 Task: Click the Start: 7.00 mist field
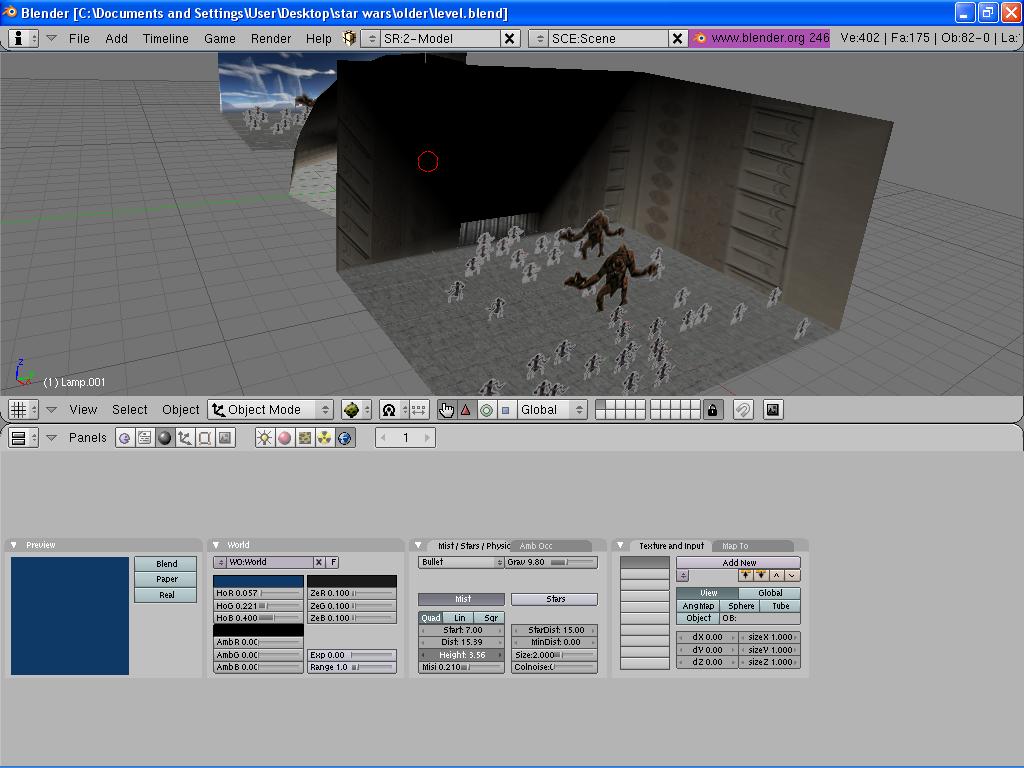pyautogui.click(x=462, y=630)
